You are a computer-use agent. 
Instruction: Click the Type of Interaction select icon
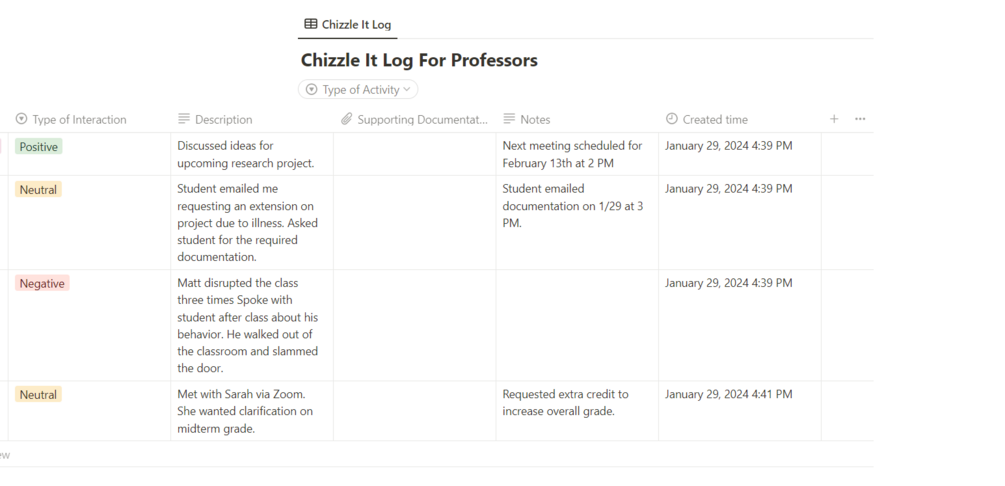22,120
